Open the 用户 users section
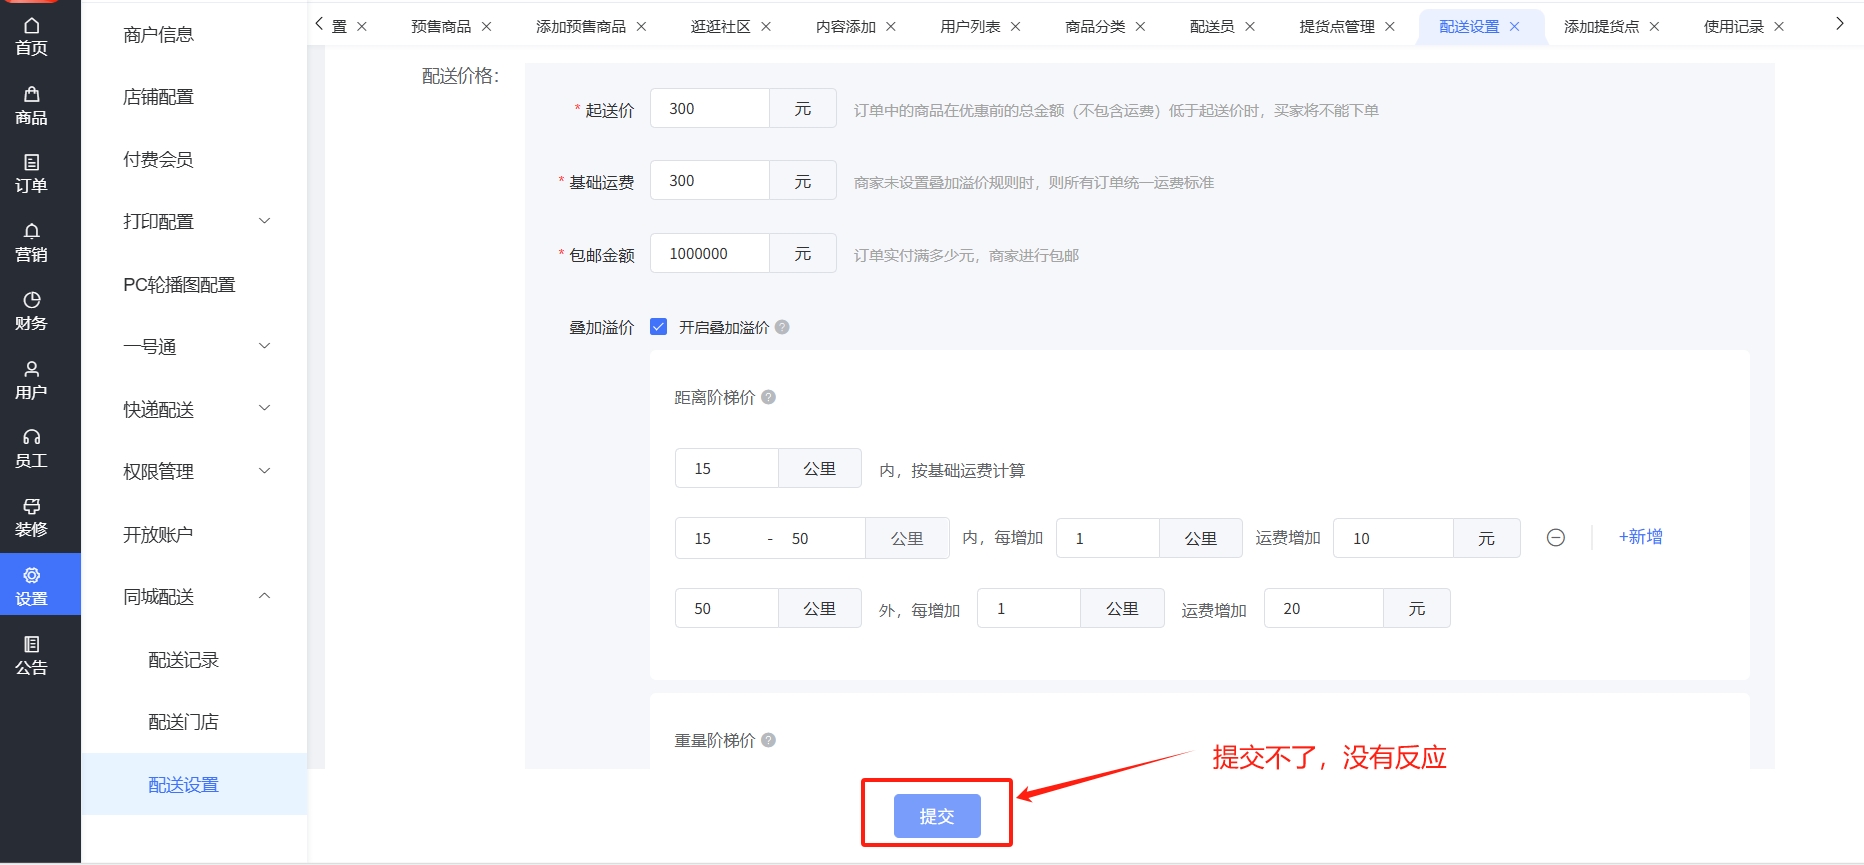The height and width of the screenshot is (865, 1864). pos(31,380)
